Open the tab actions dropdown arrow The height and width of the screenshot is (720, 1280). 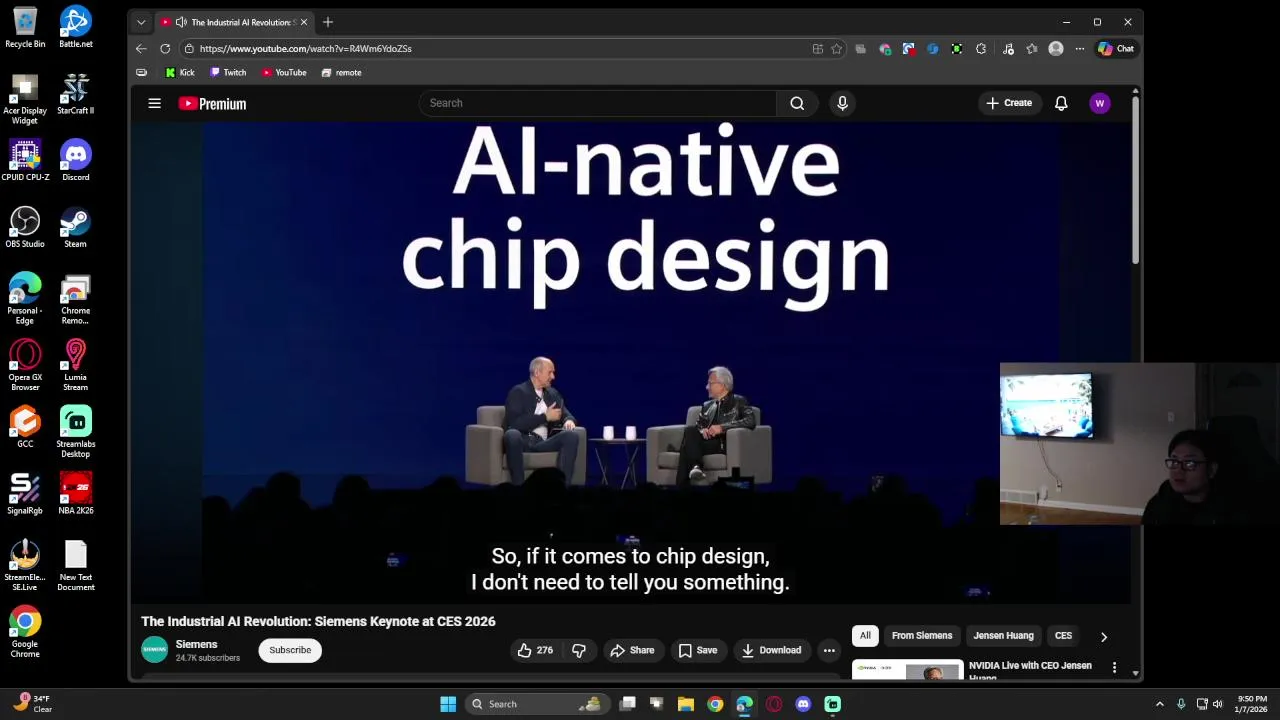pos(141,22)
